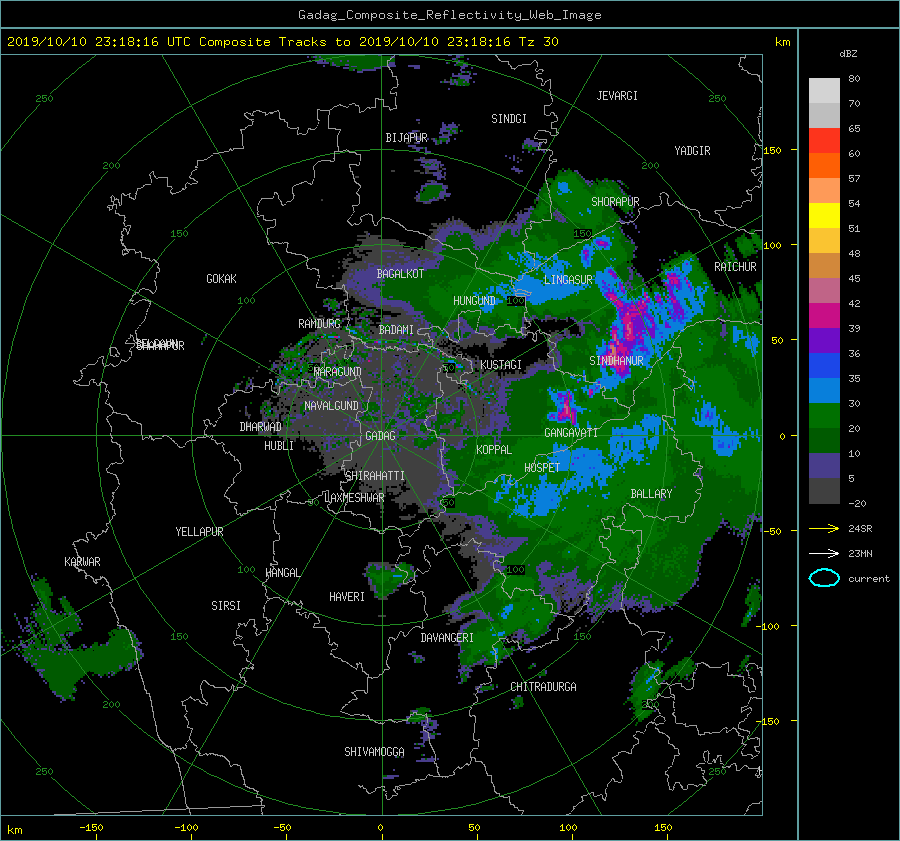Viewport: 900px width, 841px height.
Task: Click the HAVERI city label
Action: [x=347, y=597]
